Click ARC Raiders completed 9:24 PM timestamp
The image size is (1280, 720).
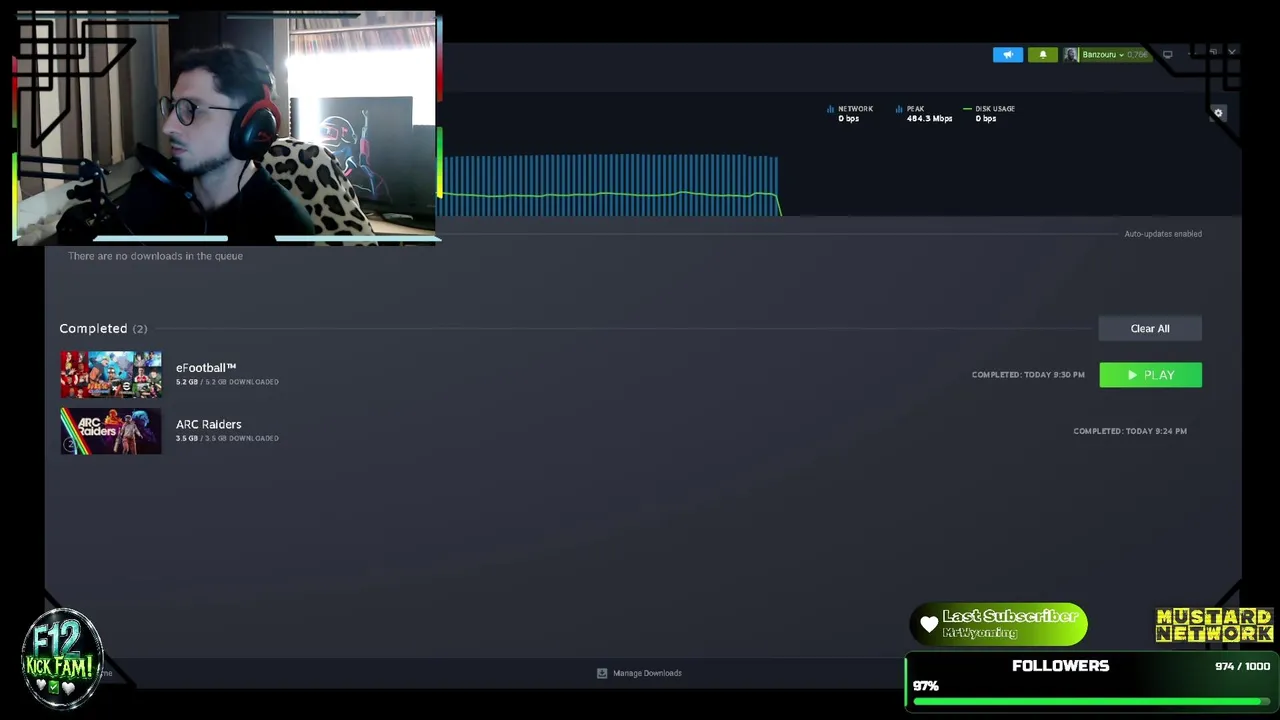(1130, 431)
